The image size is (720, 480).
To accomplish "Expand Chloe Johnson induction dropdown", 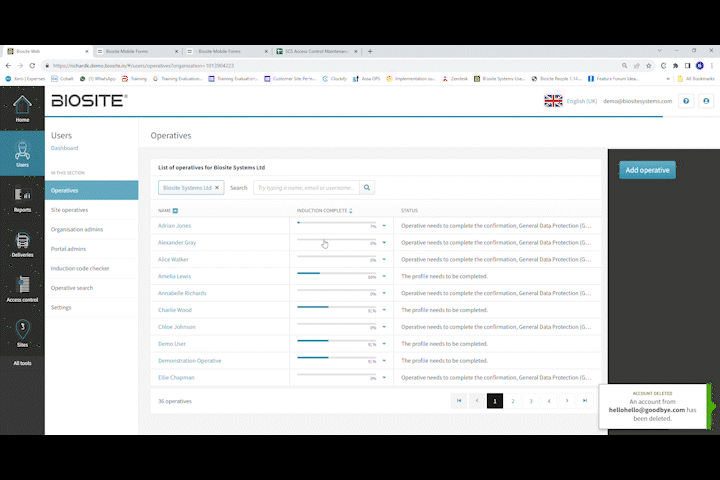I will 384,327.
